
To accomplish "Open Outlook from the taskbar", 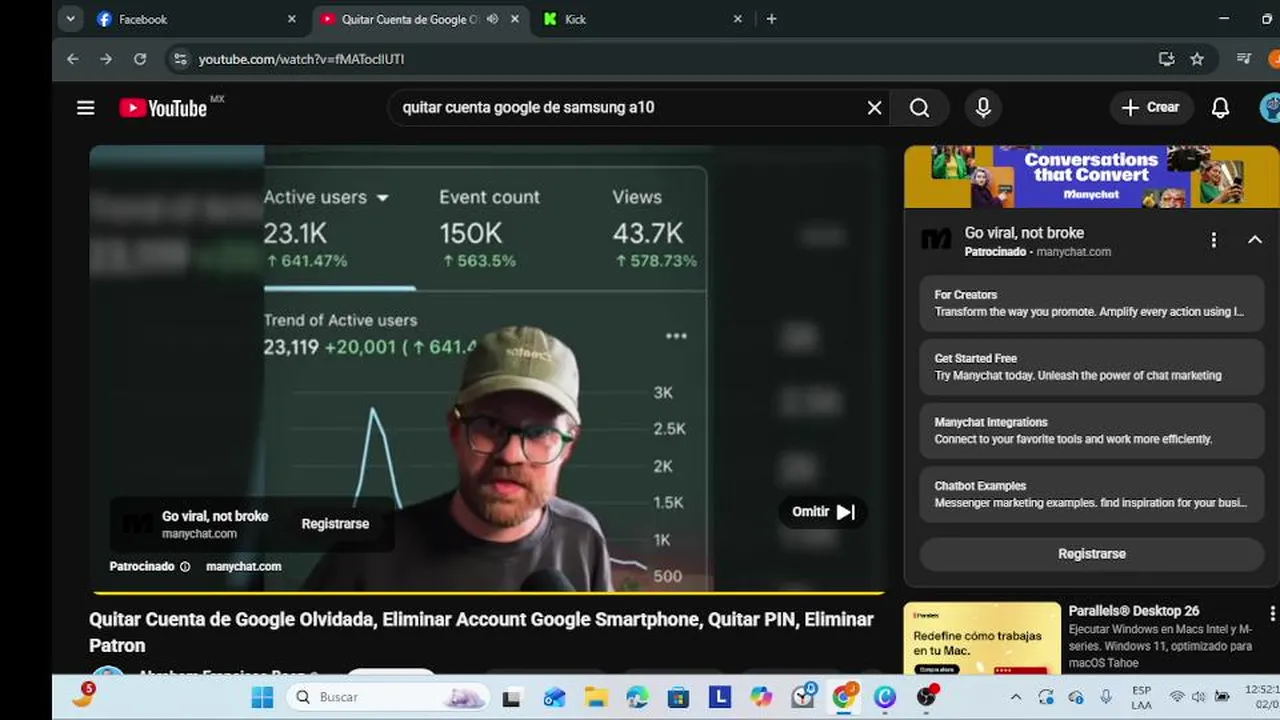I will click(x=554, y=697).
